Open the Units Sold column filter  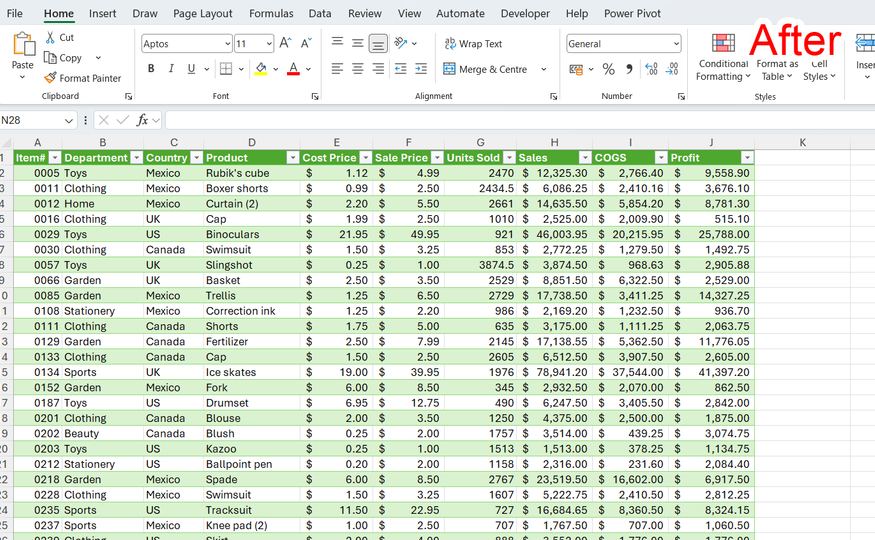click(x=509, y=158)
